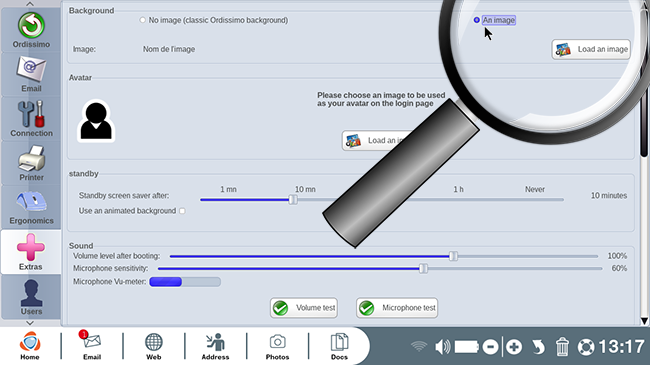650x365 pixels.
Task: Click the battery status icon
Action: (467, 347)
